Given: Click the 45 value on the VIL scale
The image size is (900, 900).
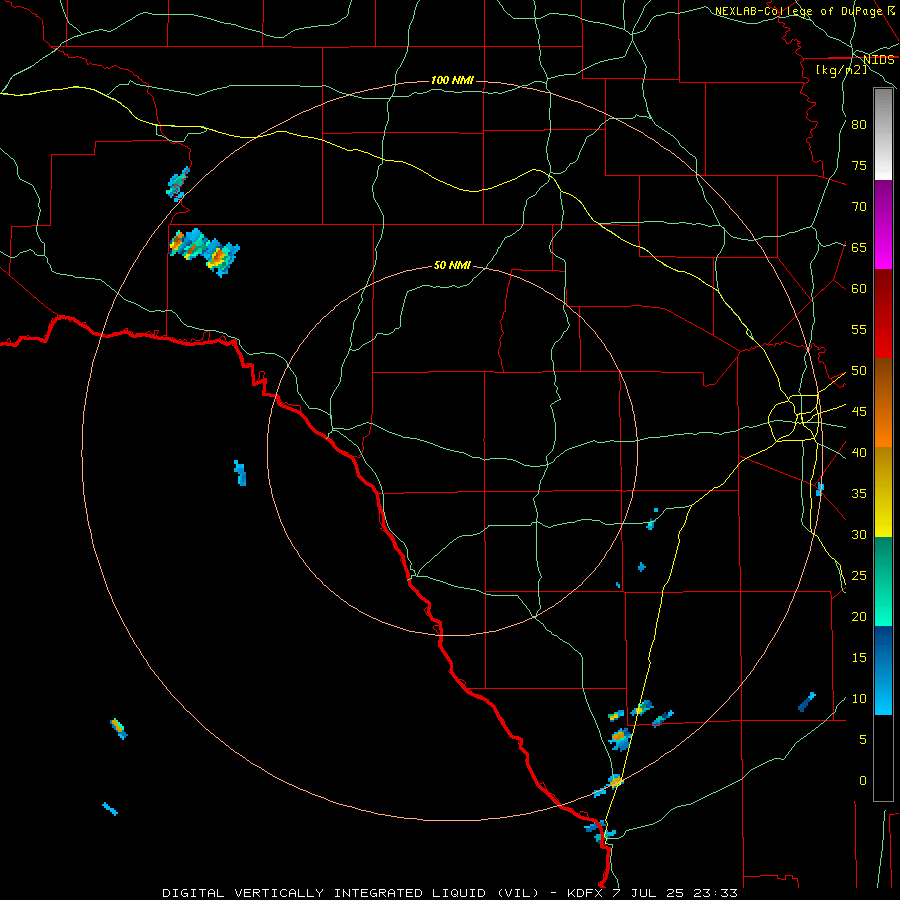Looking at the screenshot, I should click(859, 412).
